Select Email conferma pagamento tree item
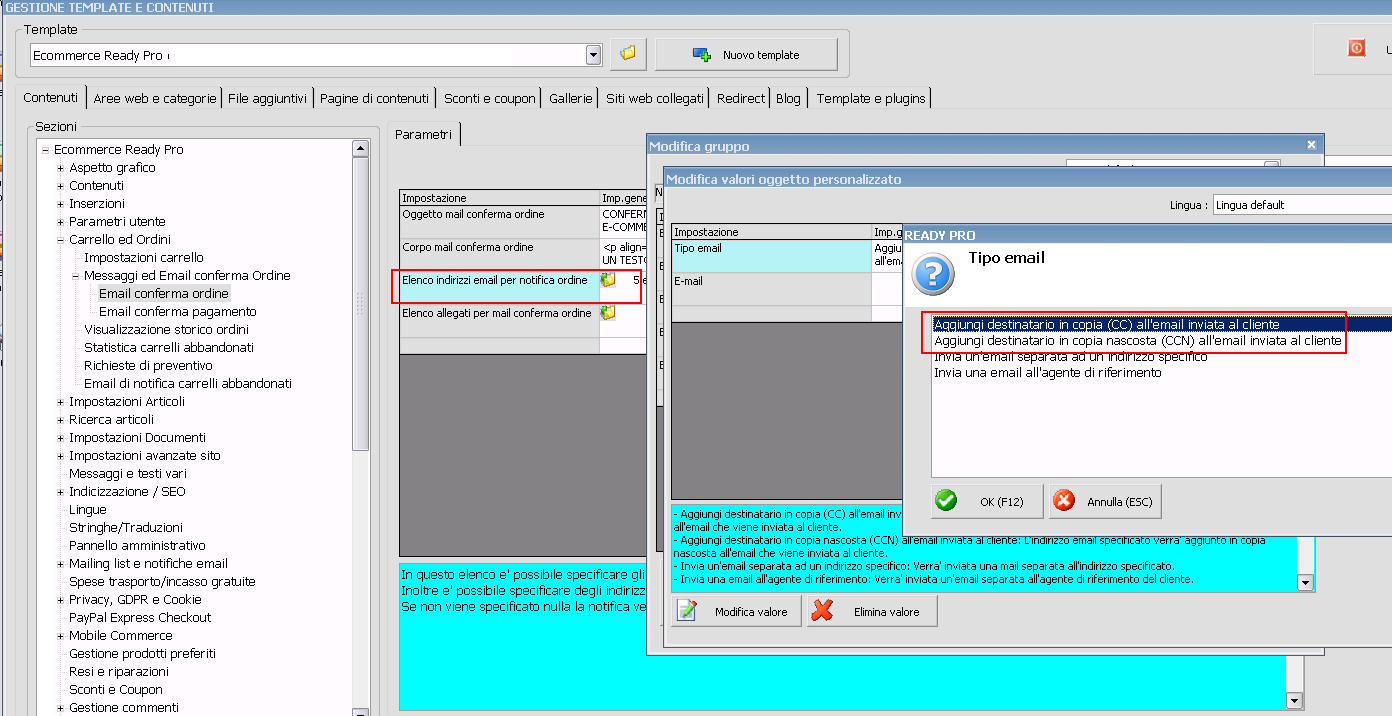1392x716 pixels. [x=178, y=311]
